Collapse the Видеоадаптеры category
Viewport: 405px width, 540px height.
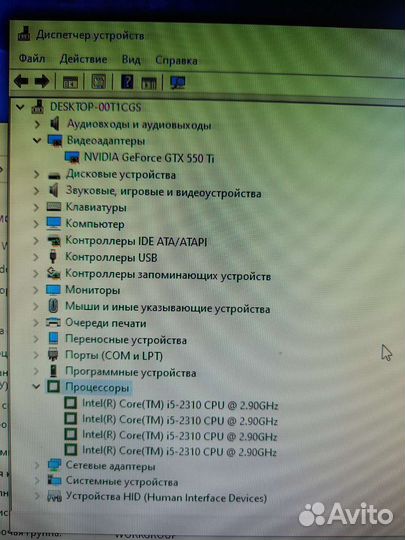coord(37,140)
